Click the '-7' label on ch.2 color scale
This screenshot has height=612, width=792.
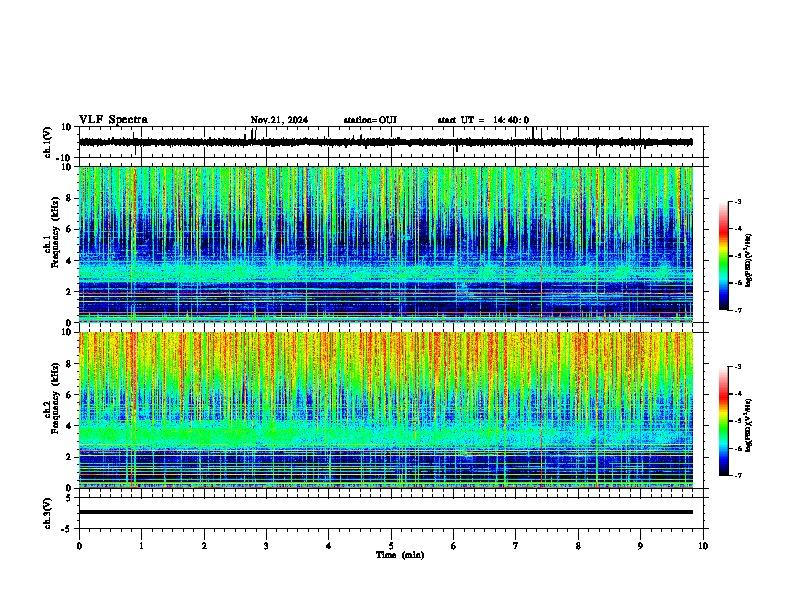(737, 475)
